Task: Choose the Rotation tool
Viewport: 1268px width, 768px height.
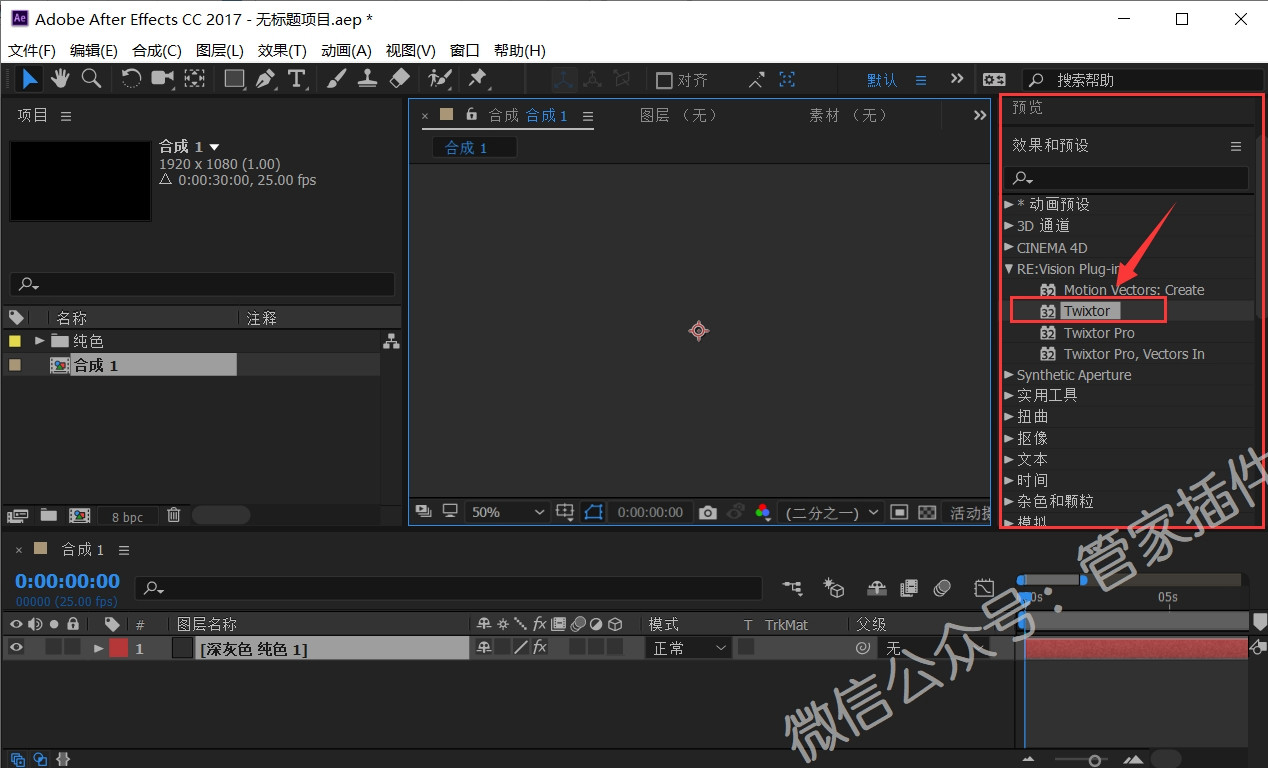Action: [131, 79]
